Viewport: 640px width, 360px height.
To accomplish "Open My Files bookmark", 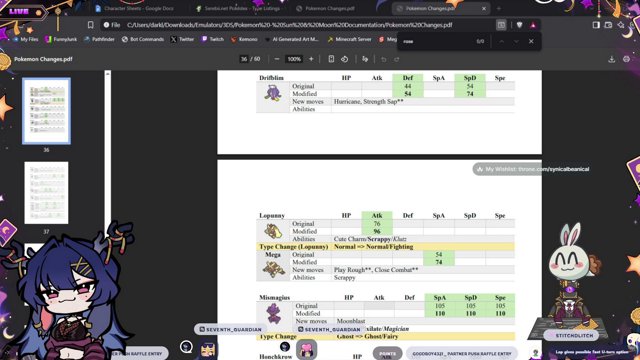I will tap(25, 39).
